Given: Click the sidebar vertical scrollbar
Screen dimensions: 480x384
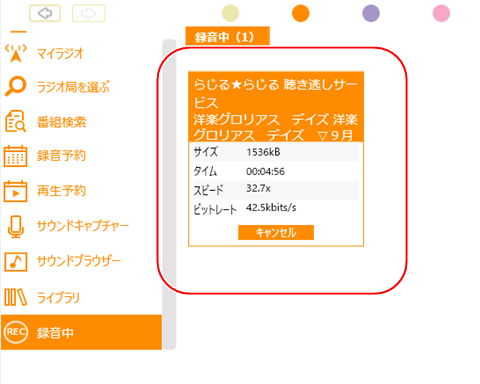Looking at the screenshot, I should tap(169, 194).
